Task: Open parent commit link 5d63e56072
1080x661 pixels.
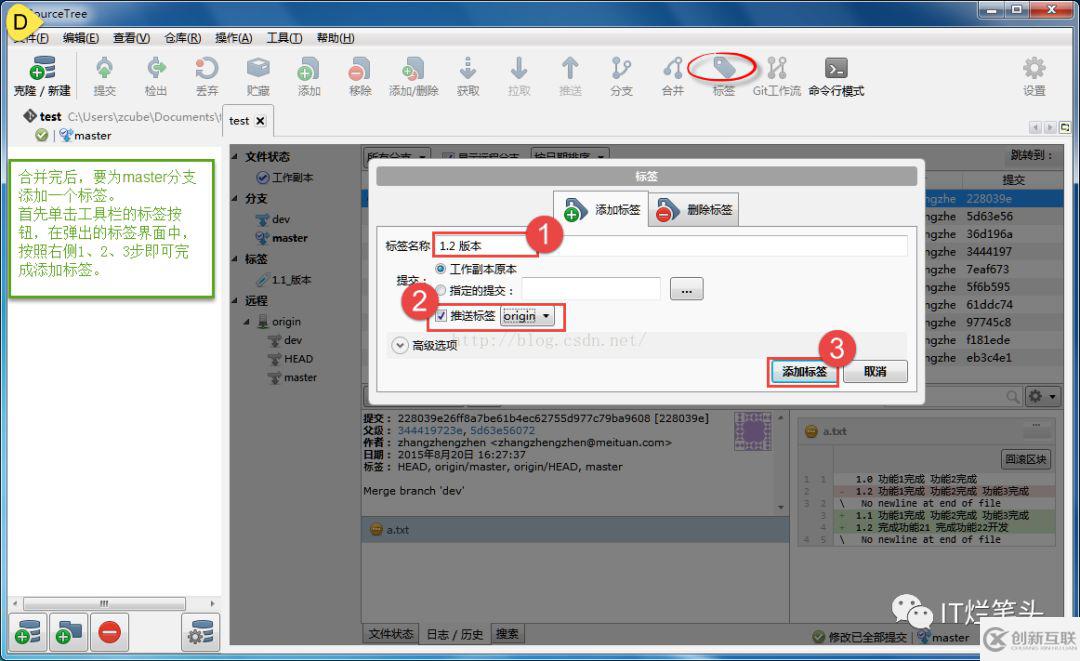Action: [x=502, y=430]
